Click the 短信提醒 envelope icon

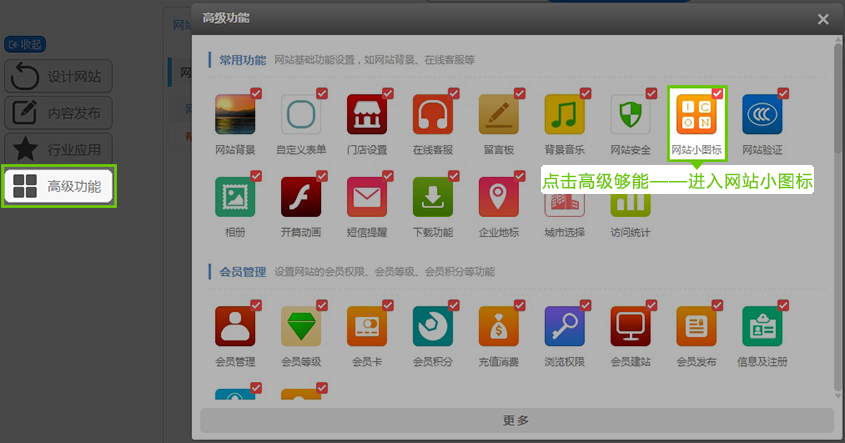367,198
